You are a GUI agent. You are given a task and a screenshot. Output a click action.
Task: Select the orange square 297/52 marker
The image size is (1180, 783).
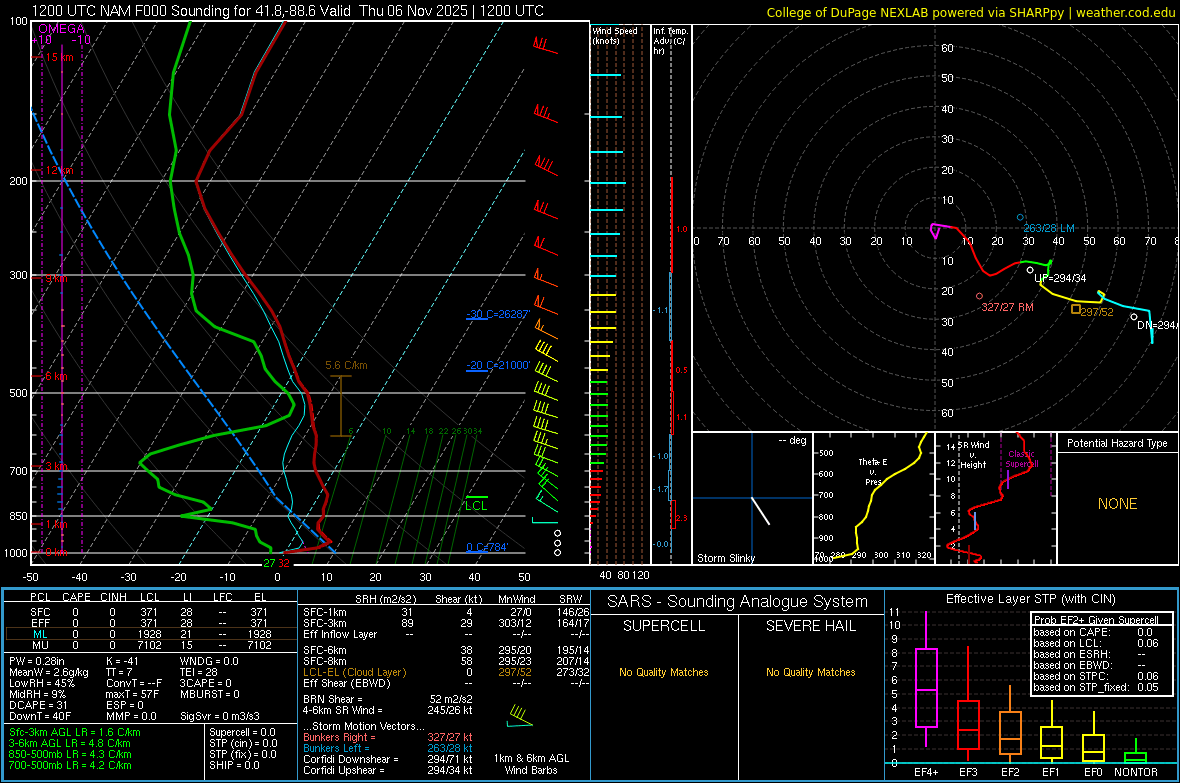(x=1076, y=309)
